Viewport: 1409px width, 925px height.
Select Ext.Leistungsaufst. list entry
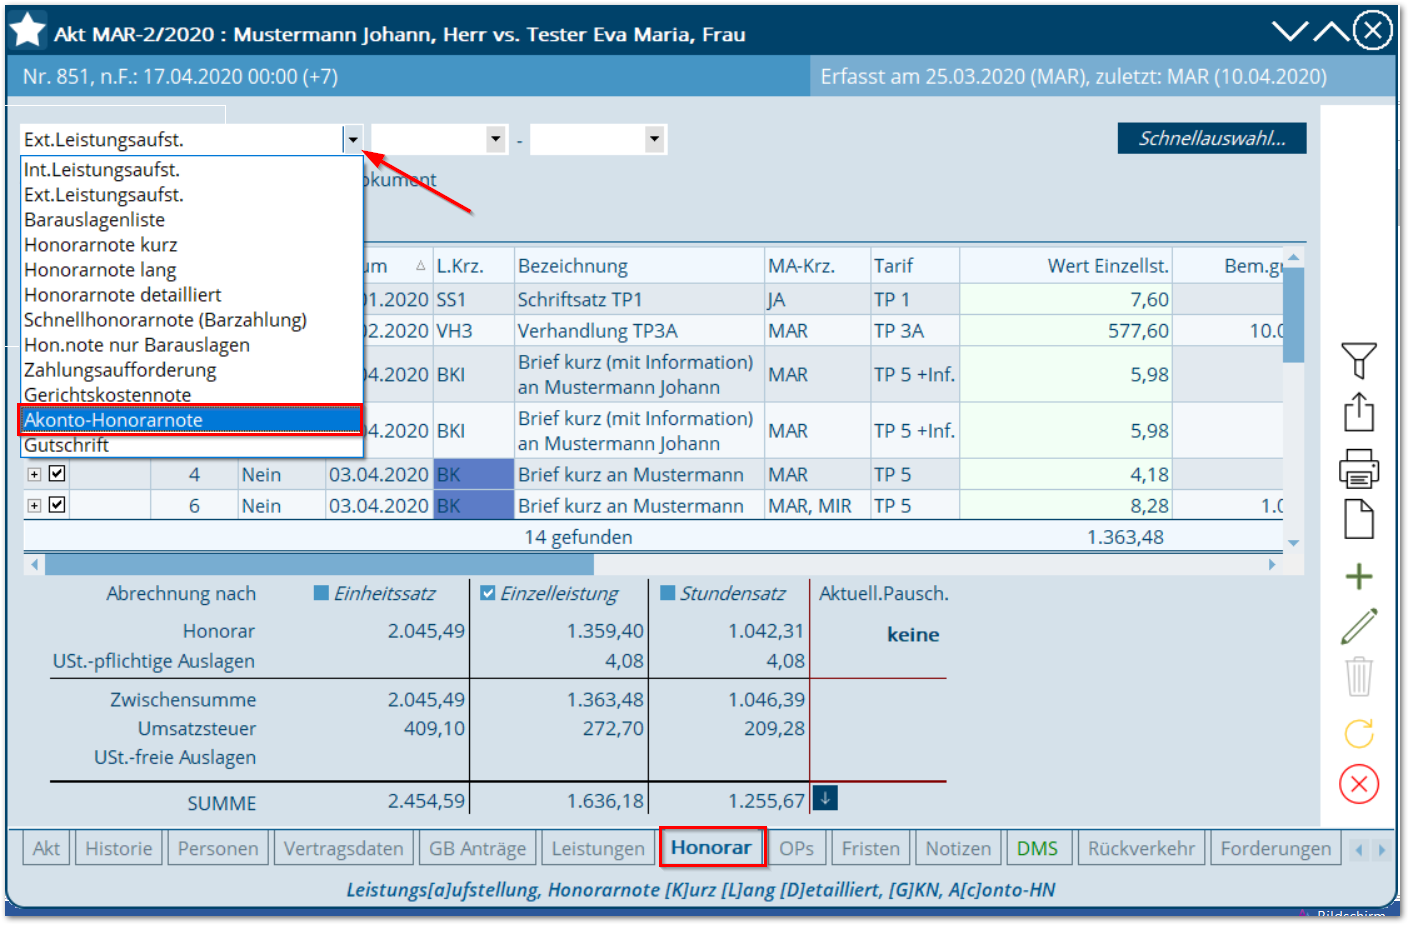click(191, 195)
